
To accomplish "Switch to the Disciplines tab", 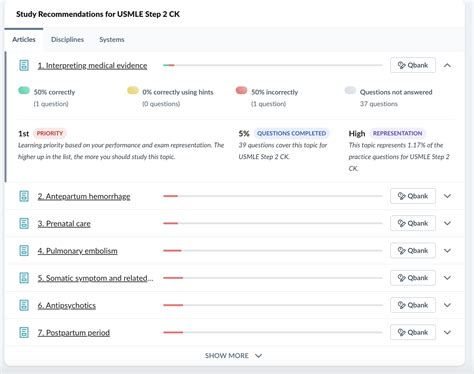I will click(67, 39).
